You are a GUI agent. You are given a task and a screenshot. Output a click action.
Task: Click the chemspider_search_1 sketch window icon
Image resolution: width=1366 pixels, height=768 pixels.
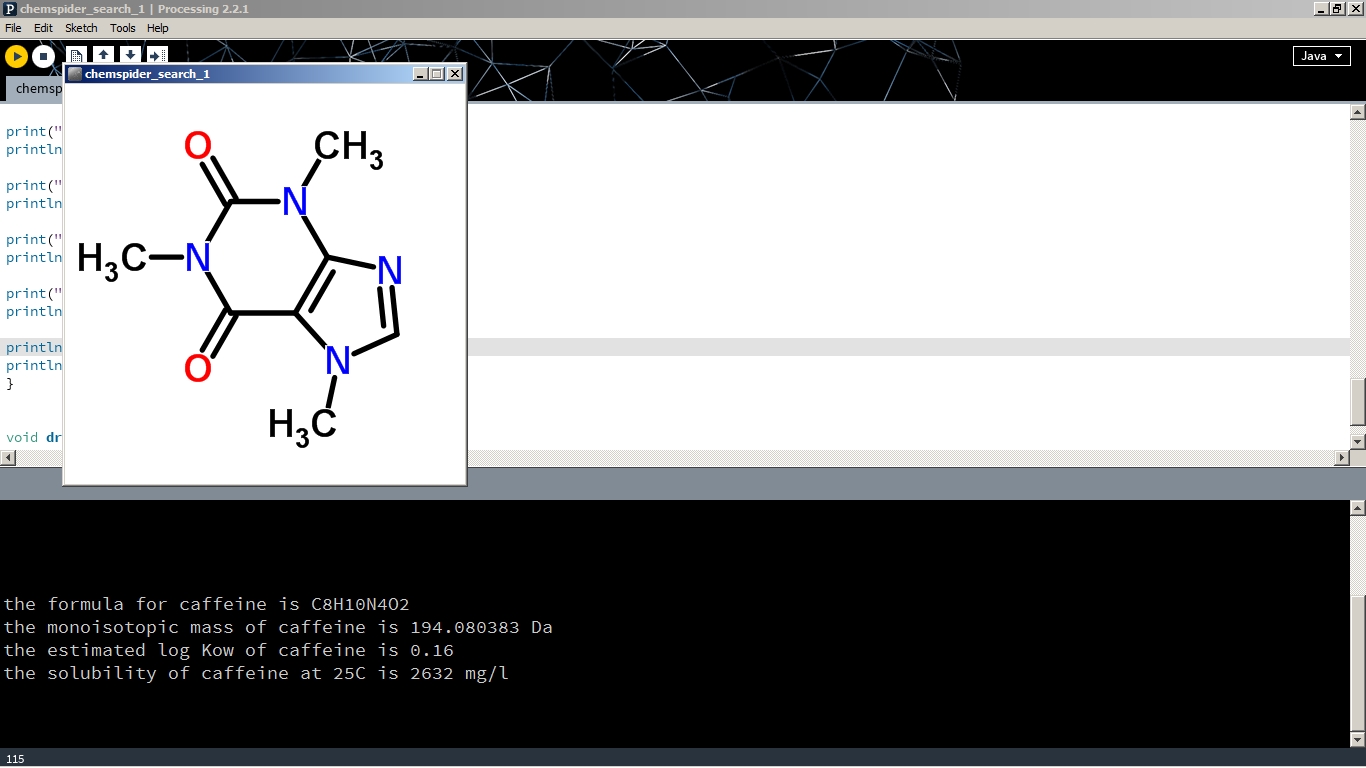75,74
